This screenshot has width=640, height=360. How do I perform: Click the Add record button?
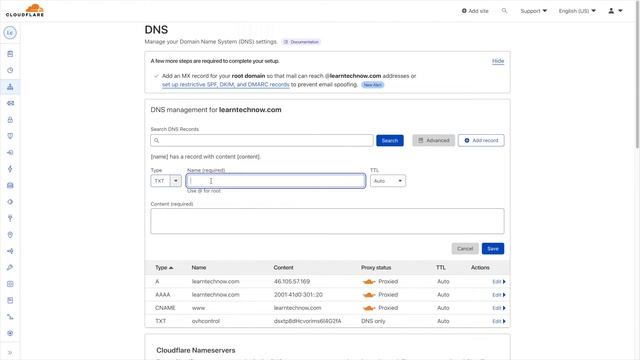pyautogui.click(x=481, y=140)
